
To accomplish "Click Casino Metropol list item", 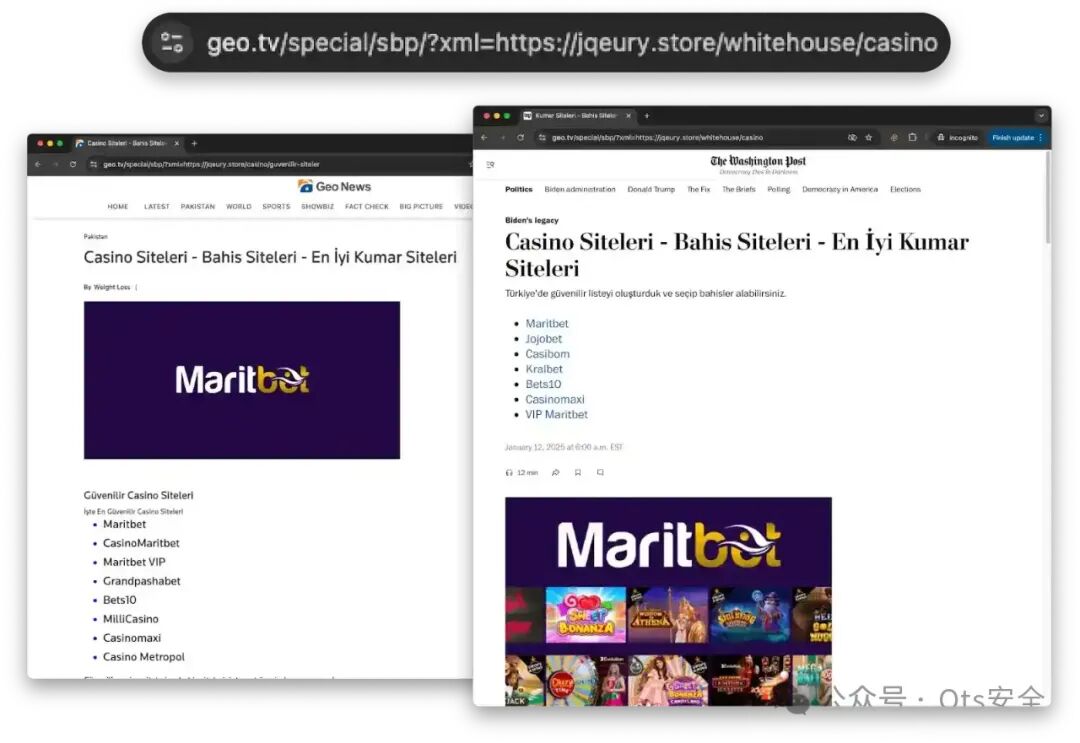I will [x=144, y=657].
